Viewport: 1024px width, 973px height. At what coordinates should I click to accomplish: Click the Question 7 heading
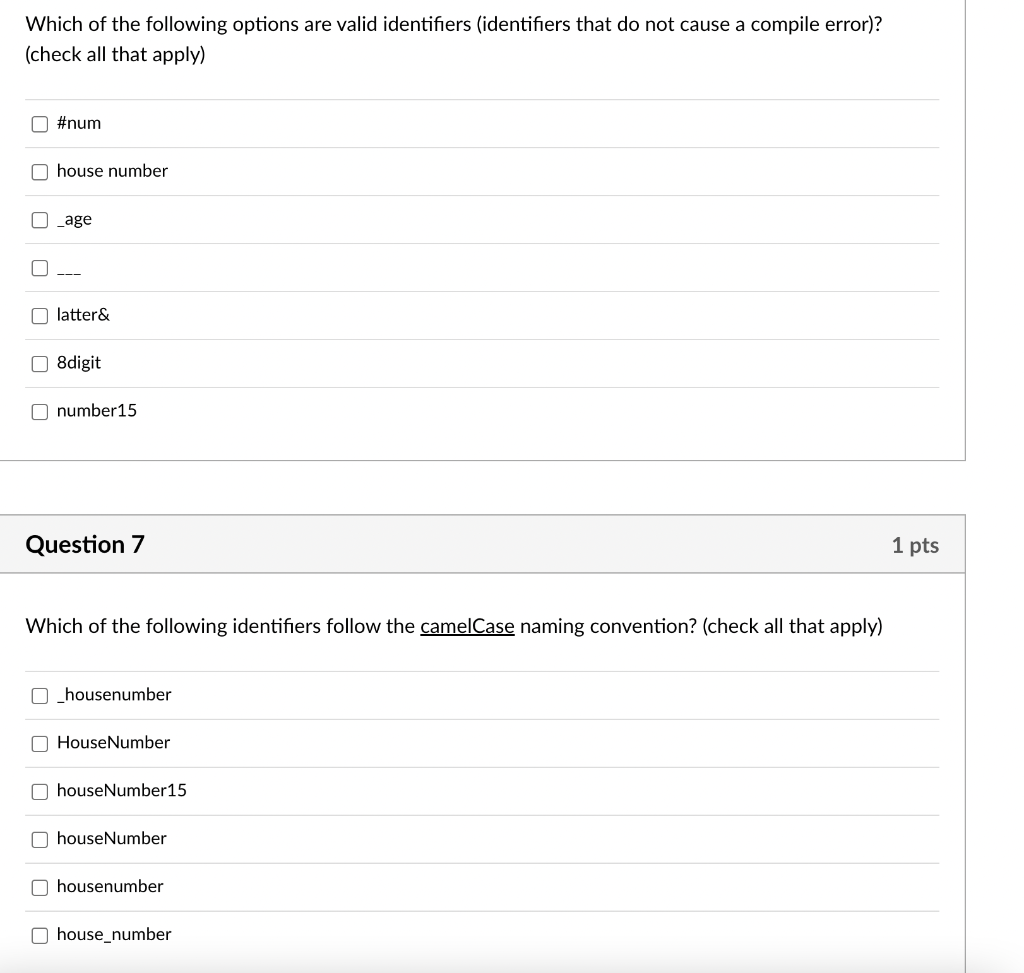click(85, 544)
